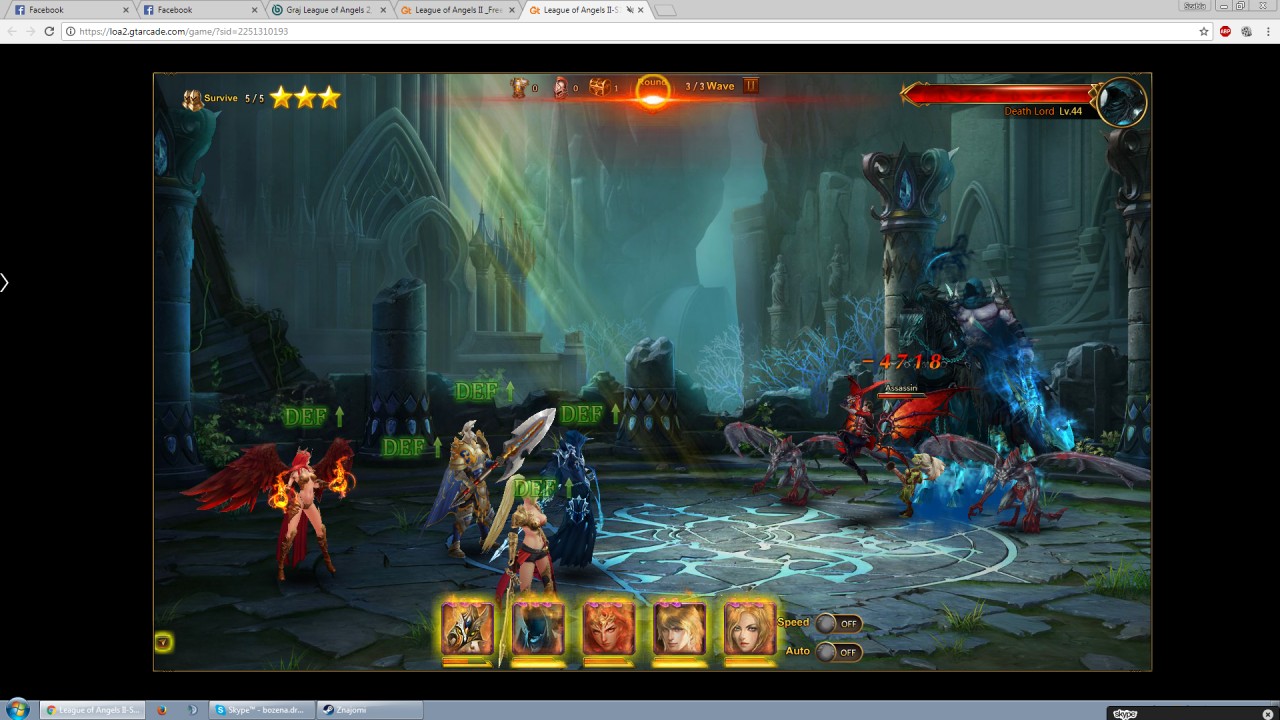Open the Skype taskbar window
This screenshot has width=1280, height=720.
pos(263,710)
